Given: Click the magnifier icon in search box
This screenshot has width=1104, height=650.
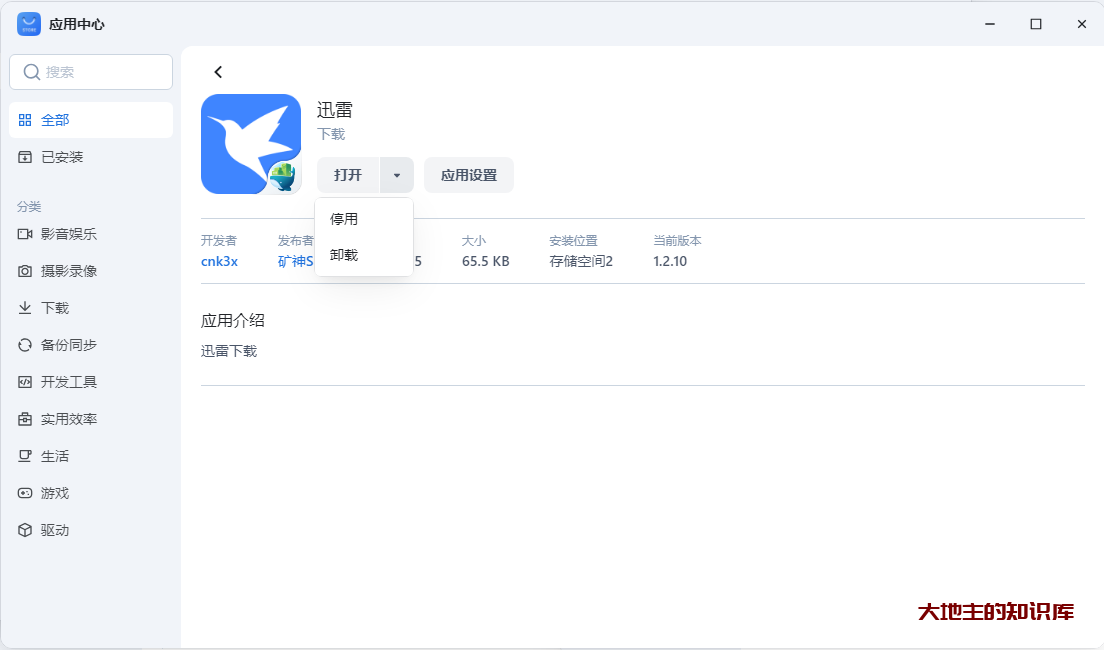Looking at the screenshot, I should click(31, 72).
